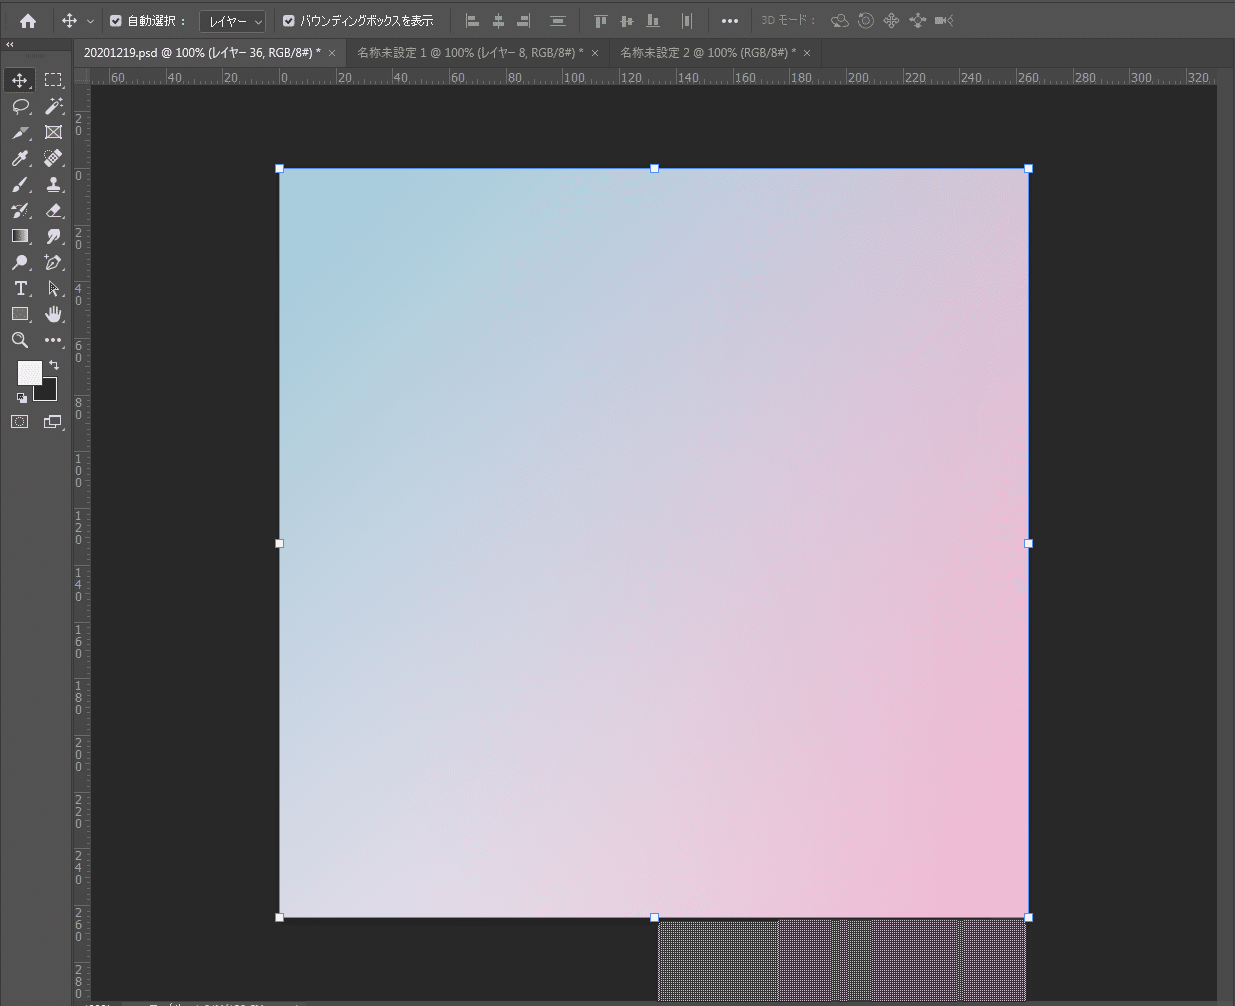Screen dimensions: 1235x1006
Task: Click 3D roll camera icon
Action: [866, 21]
